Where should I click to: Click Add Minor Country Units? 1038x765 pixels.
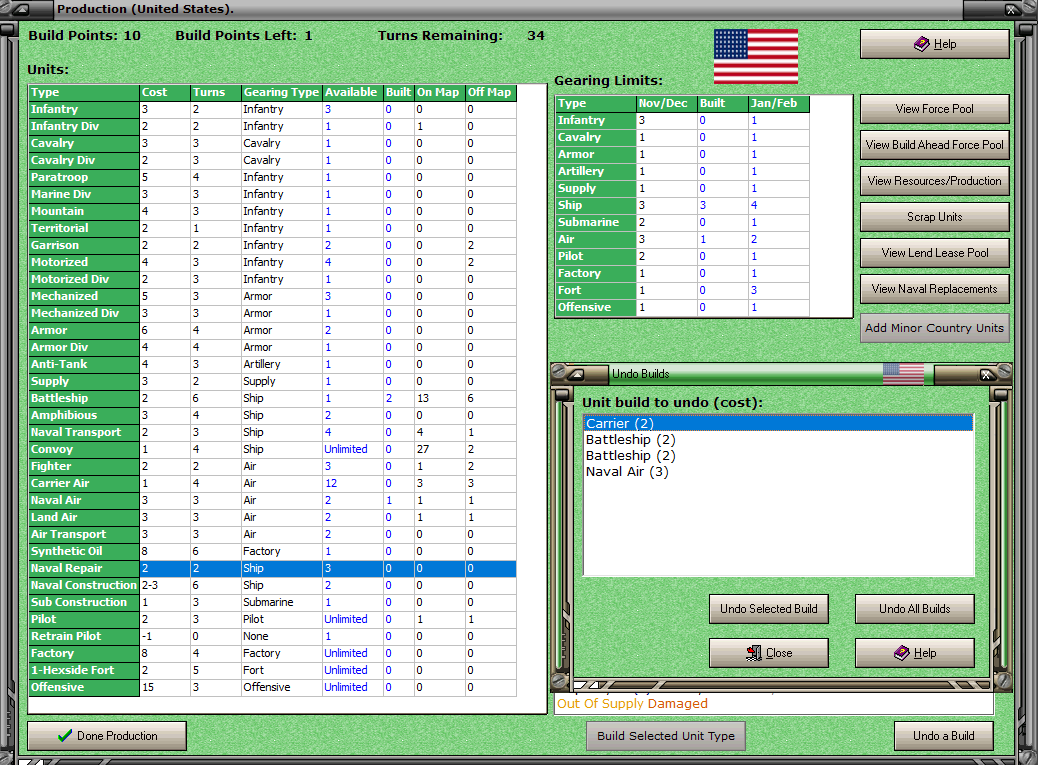tap(934, 328)
